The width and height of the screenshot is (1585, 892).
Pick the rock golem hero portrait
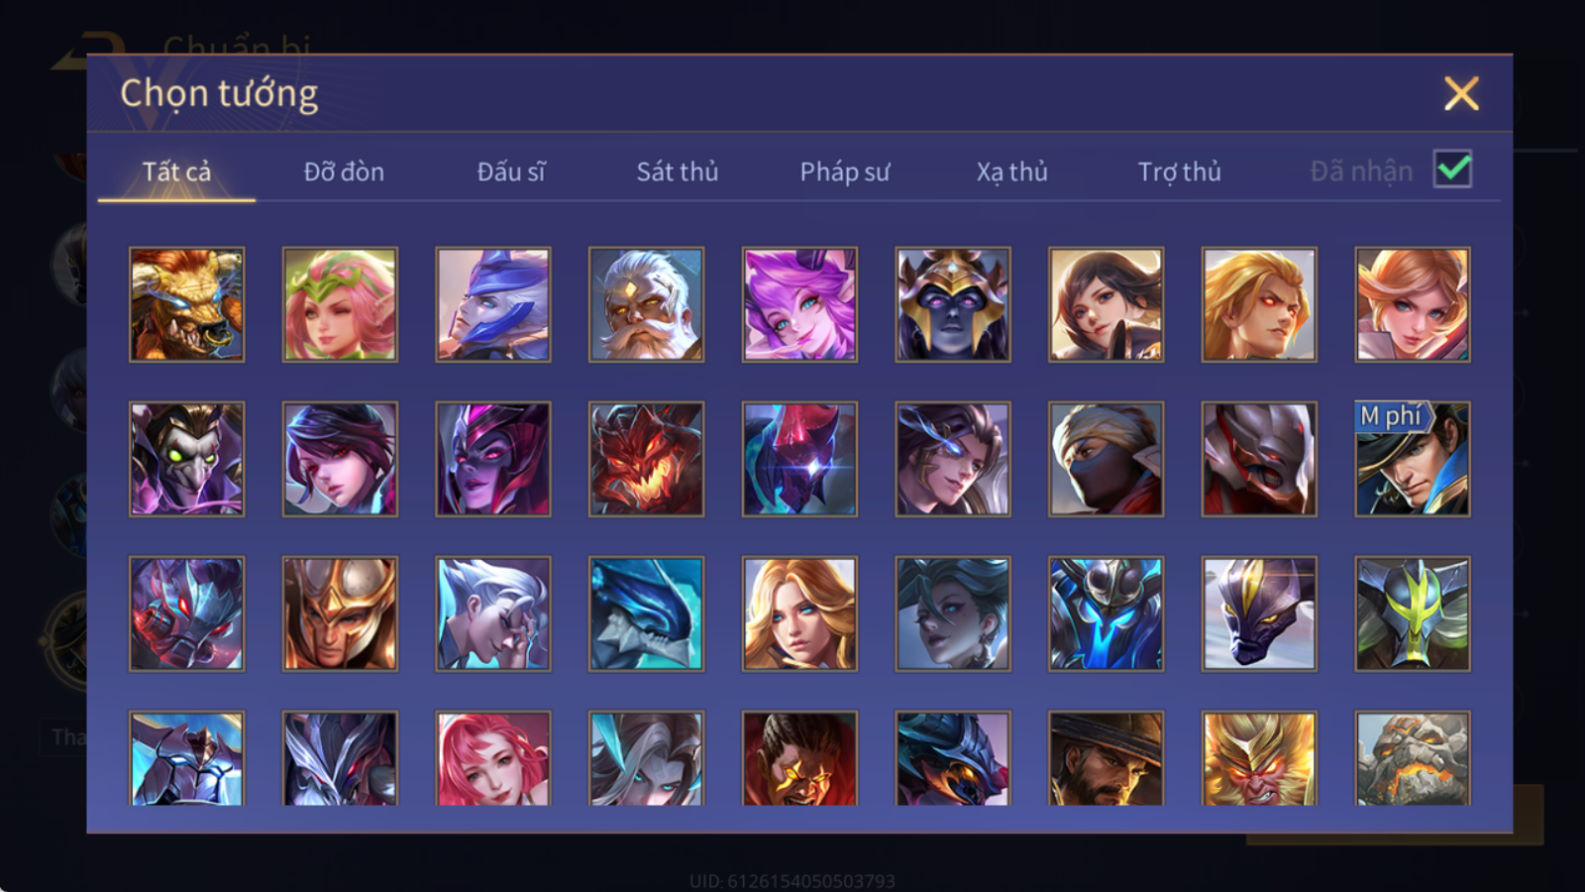click(x=1412, y=758)
